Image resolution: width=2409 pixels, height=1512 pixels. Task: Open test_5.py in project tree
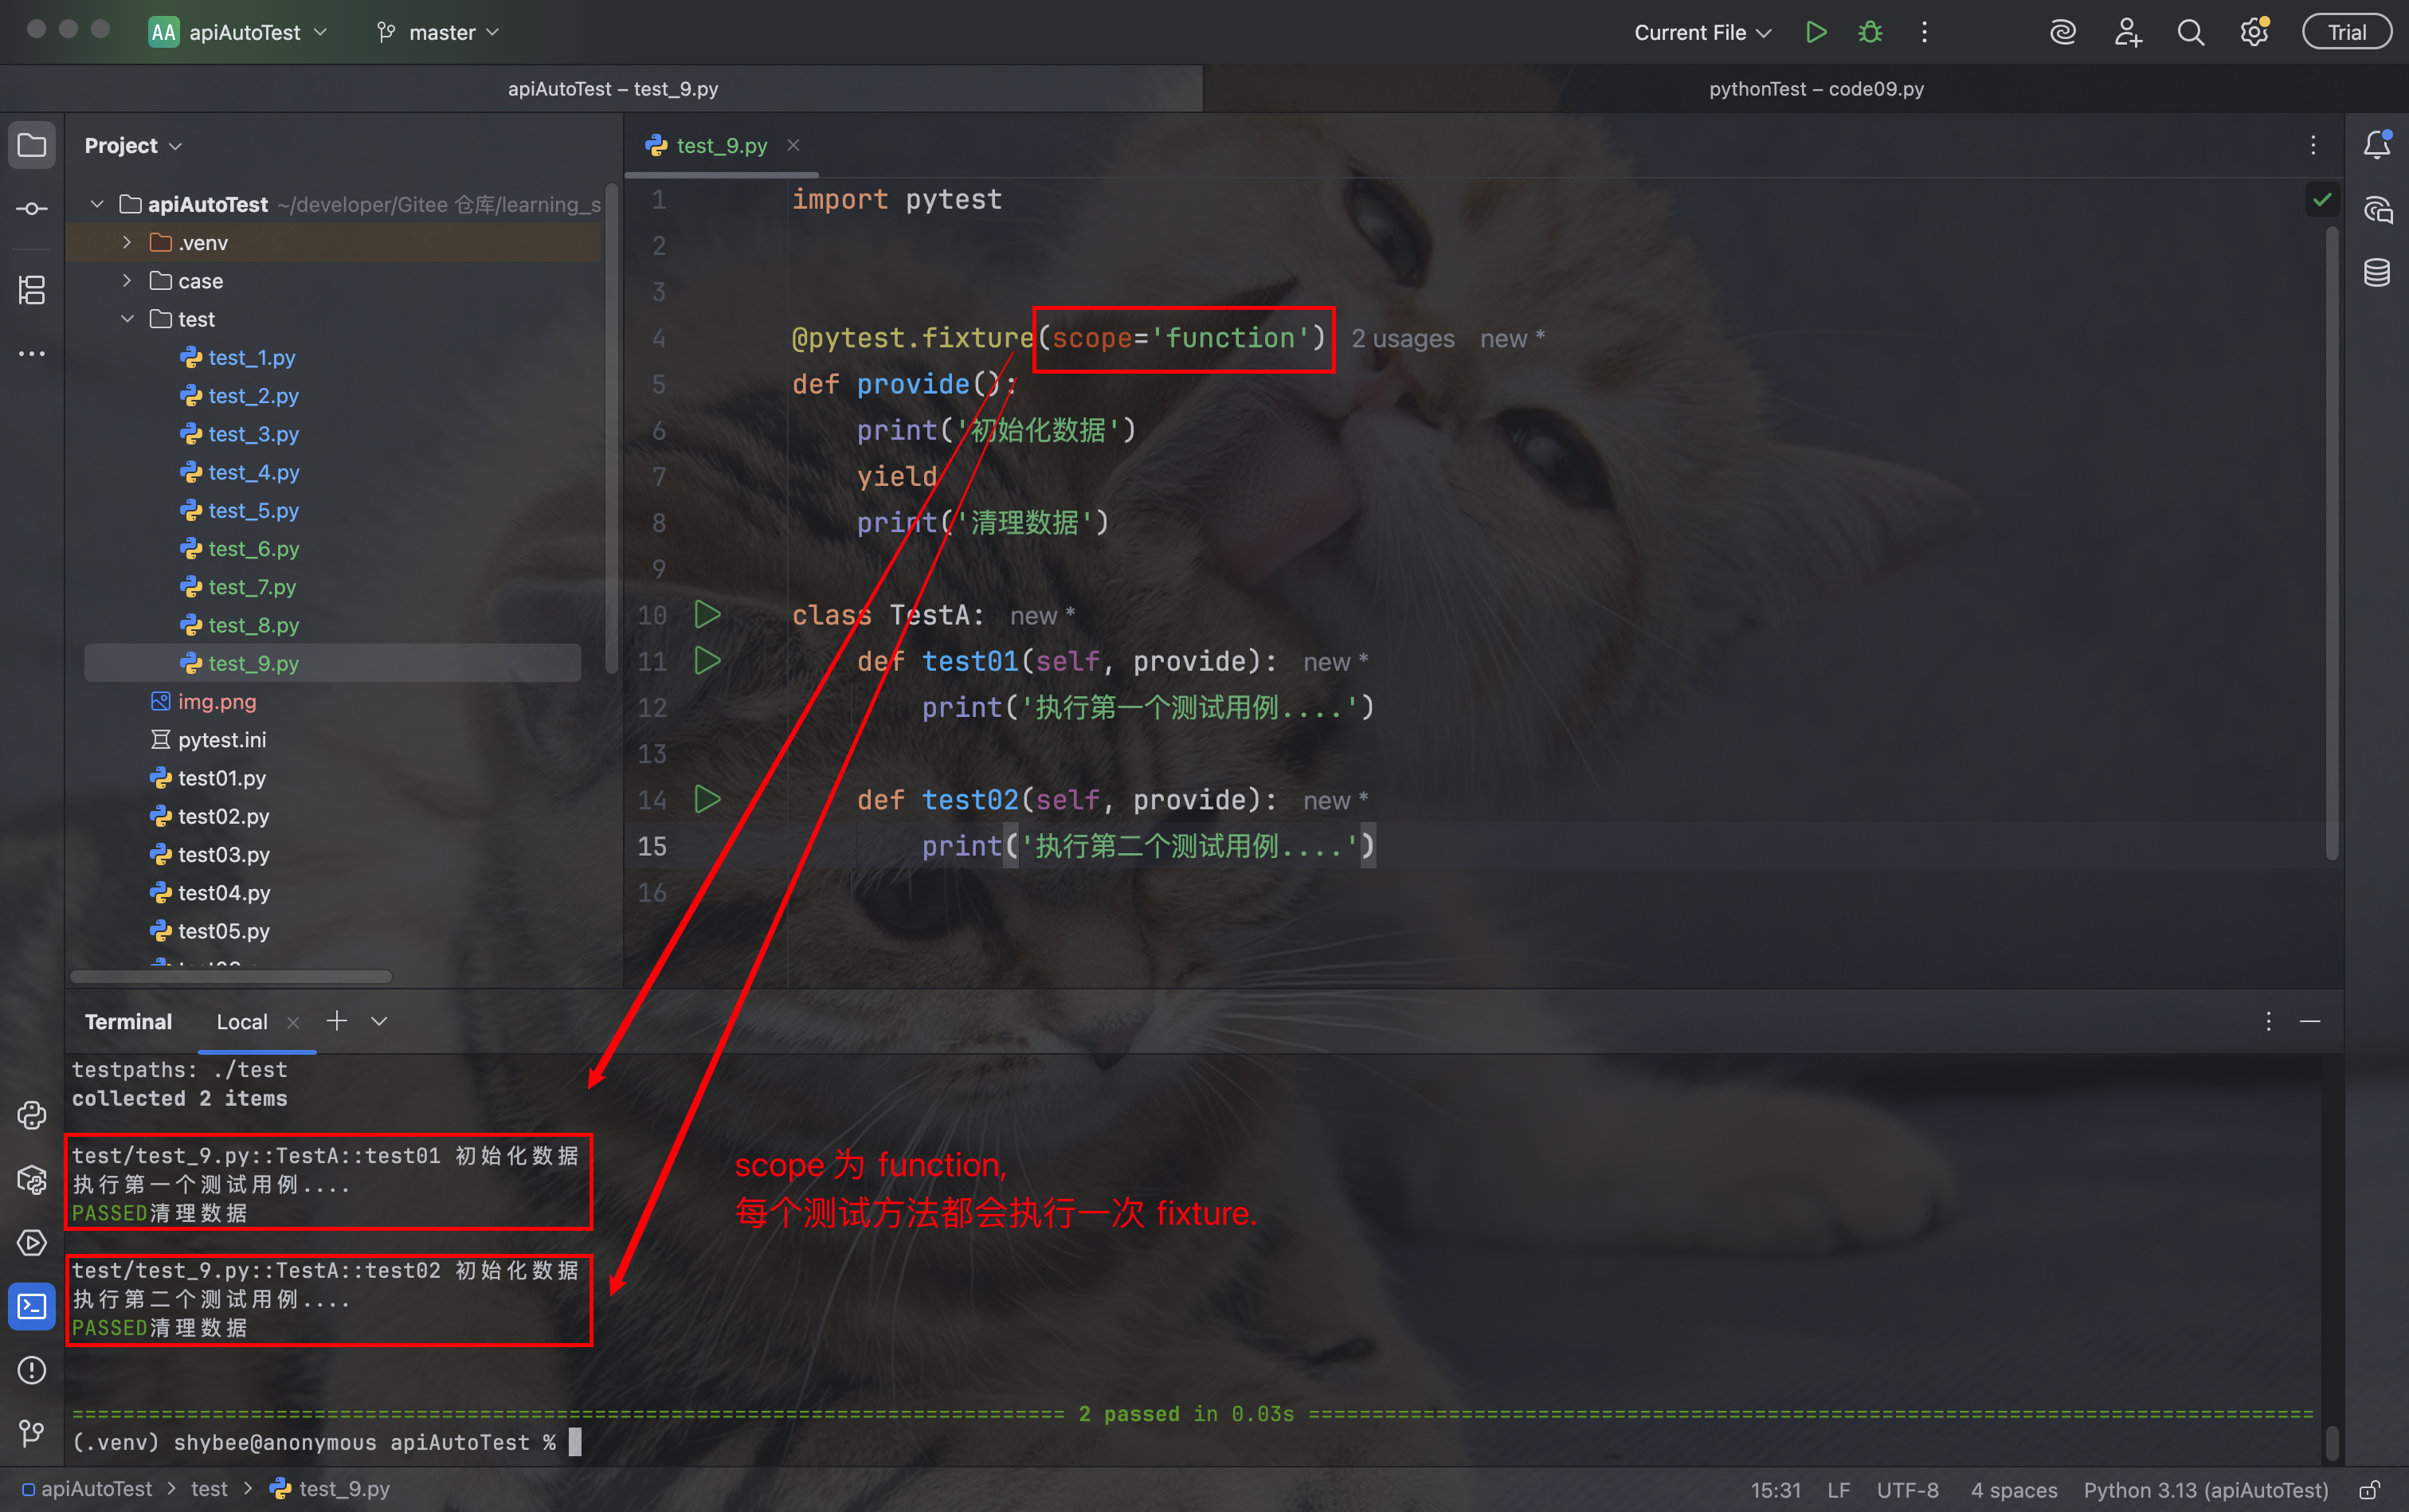pyautogui.click(x=253, y=511)
